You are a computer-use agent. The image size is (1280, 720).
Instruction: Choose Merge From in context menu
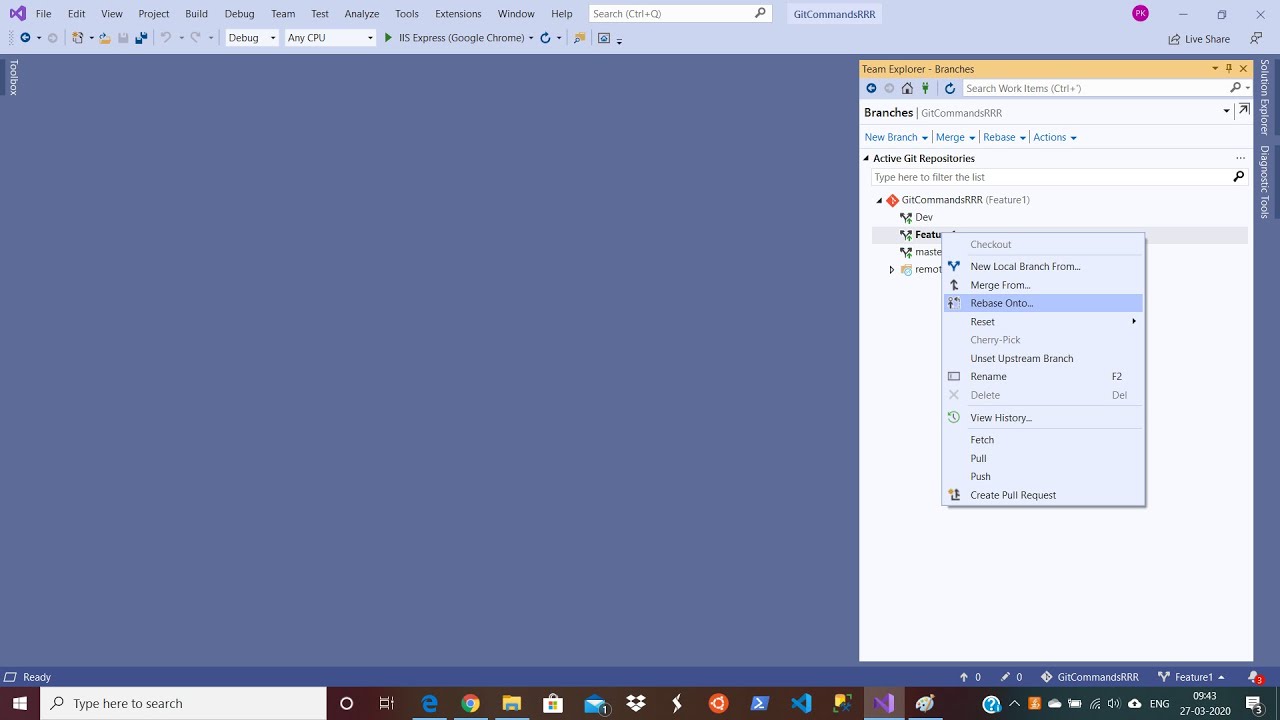point(1043,285)
